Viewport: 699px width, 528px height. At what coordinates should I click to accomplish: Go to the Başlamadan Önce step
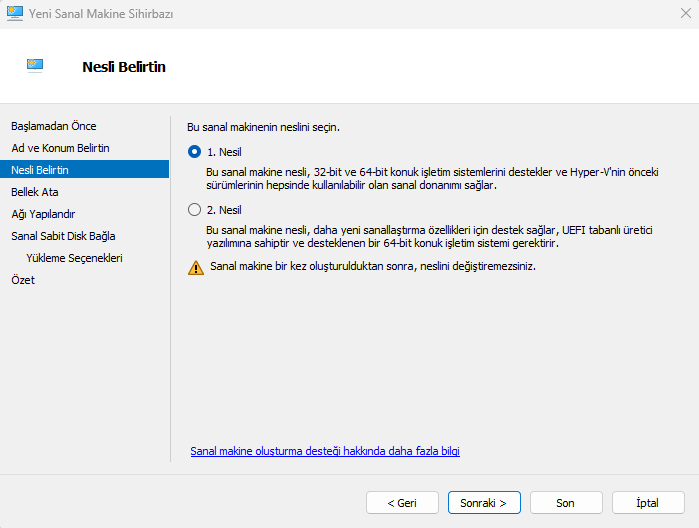53,126
